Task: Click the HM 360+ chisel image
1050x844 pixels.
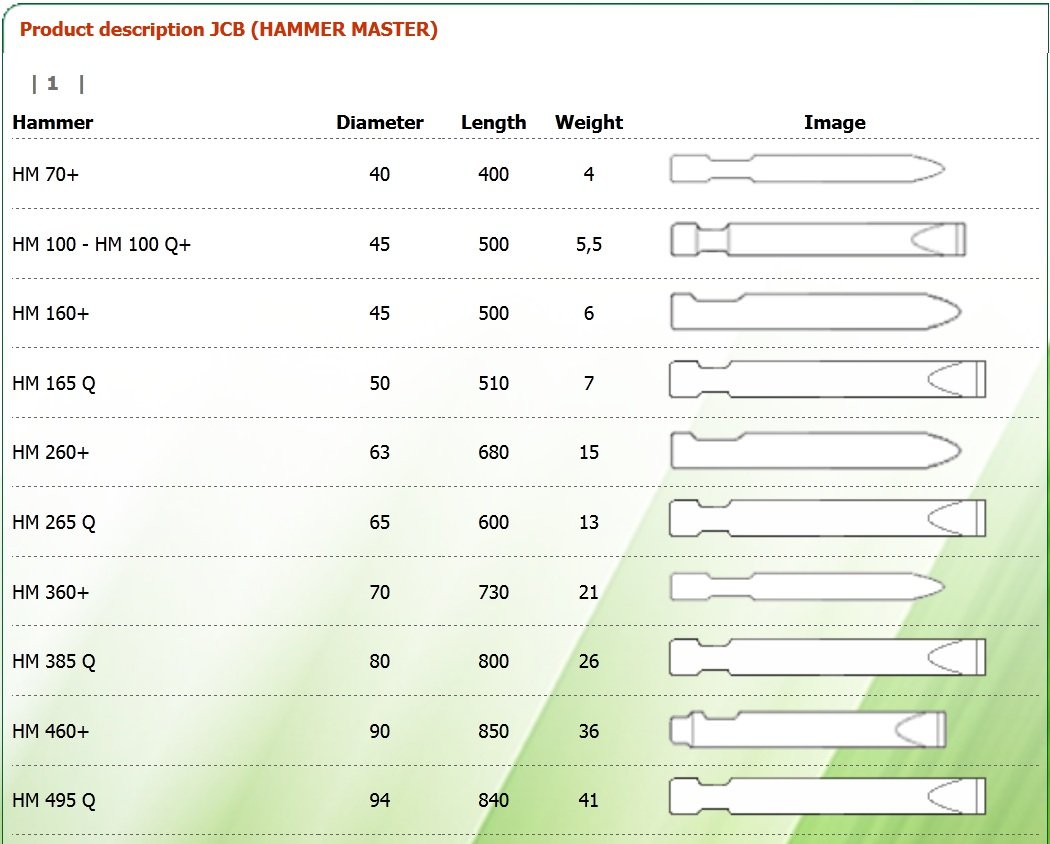Action: click(x=807, y=587)
